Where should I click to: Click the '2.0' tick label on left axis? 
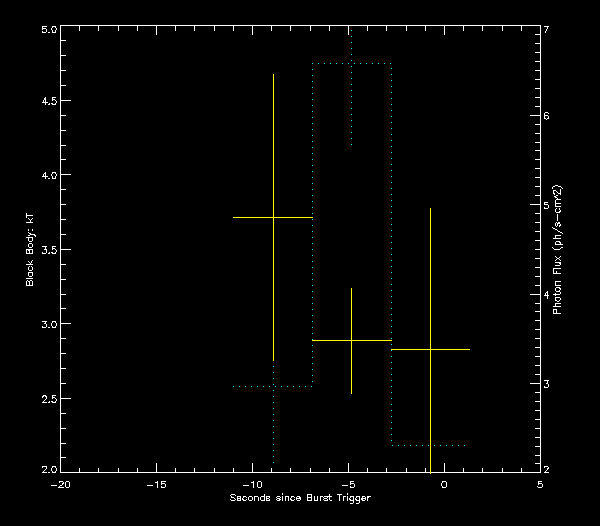[x=46, y=470]
